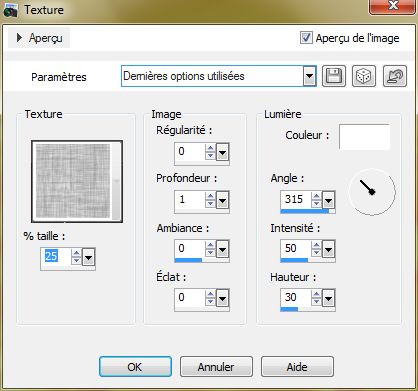This screenshot has width=418, height=391.
Task: Close the Texture dialog window
Action: [393, 6]
